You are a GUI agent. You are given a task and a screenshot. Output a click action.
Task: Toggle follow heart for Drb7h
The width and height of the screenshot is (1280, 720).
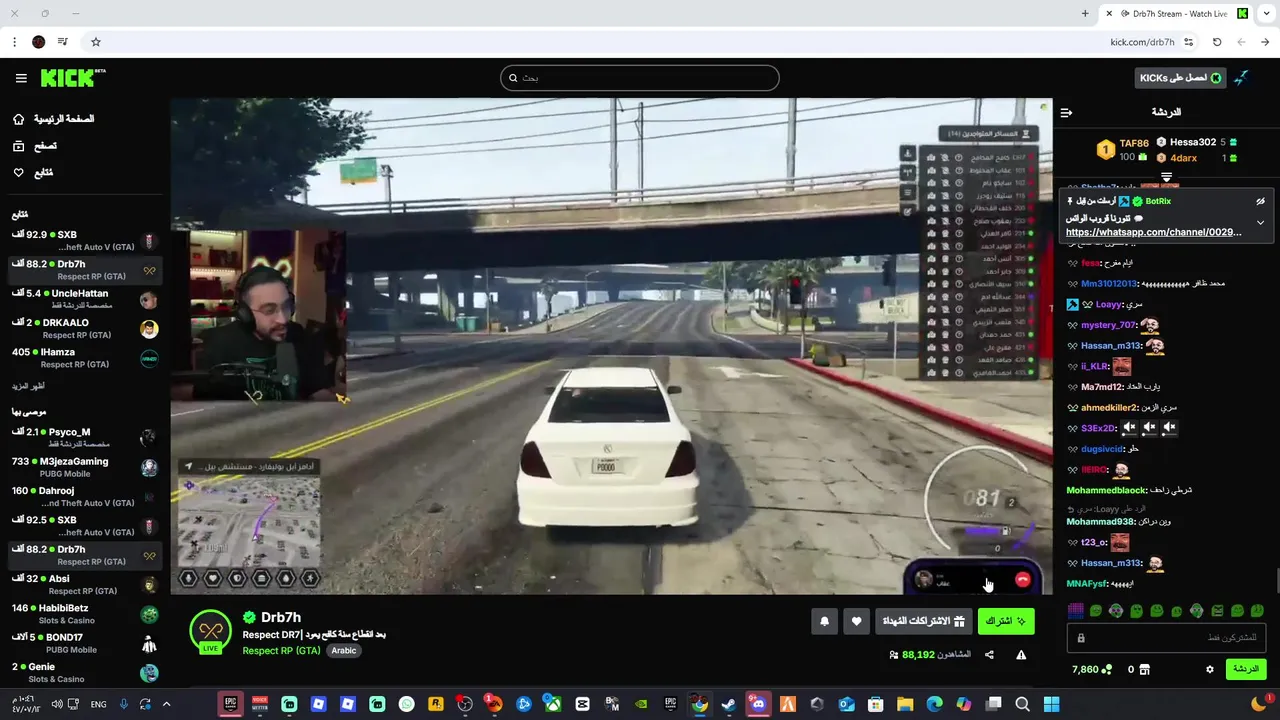pyautogui.click(x=856, y=621)
